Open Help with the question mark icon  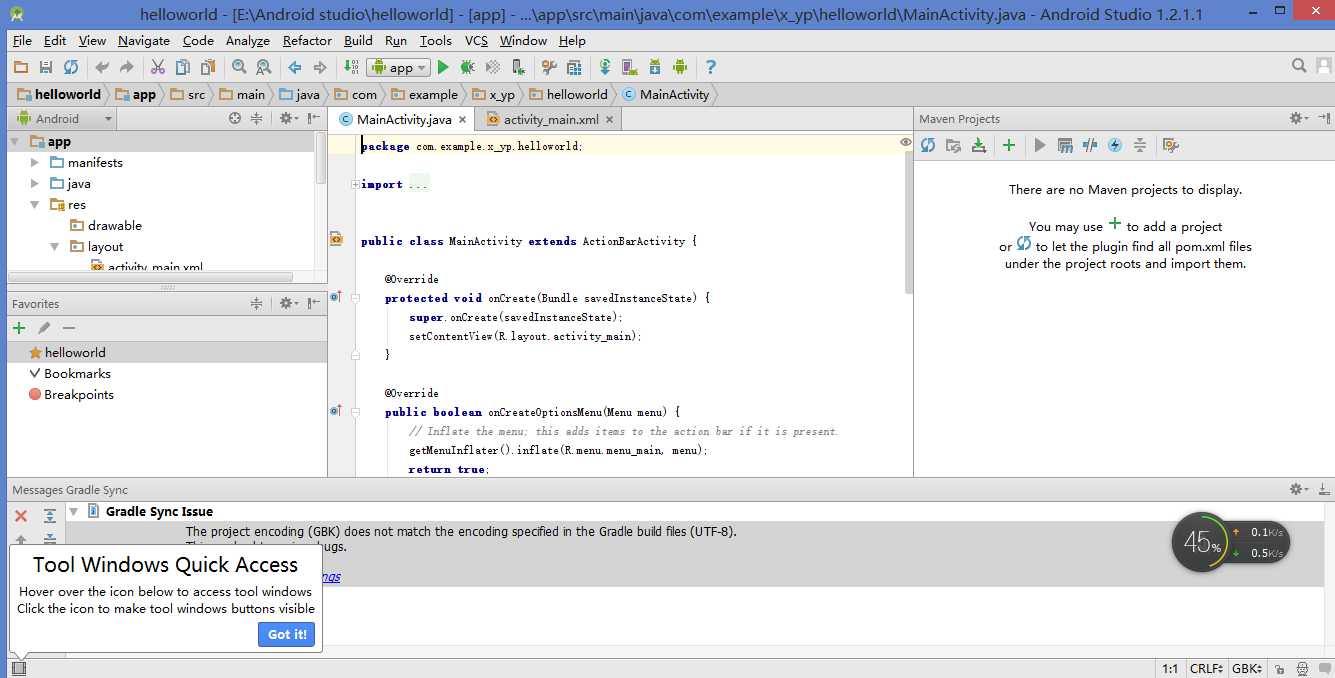(711, 67)
